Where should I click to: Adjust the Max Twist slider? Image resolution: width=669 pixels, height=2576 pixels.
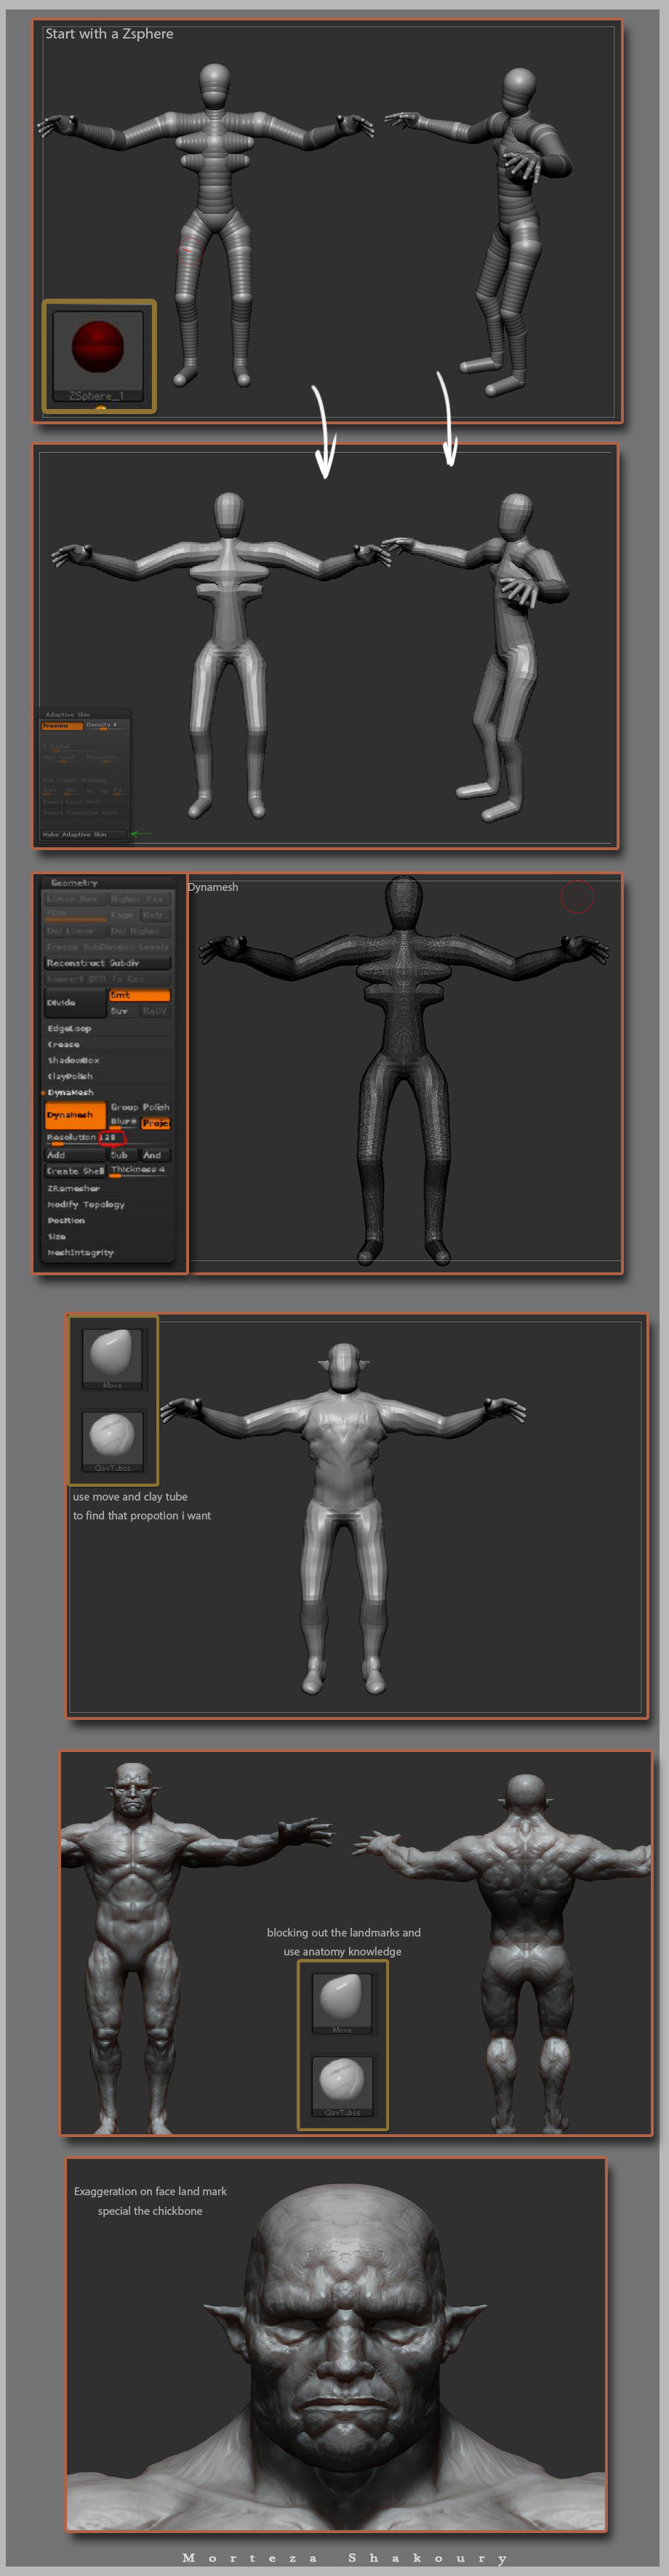point(62,759)
